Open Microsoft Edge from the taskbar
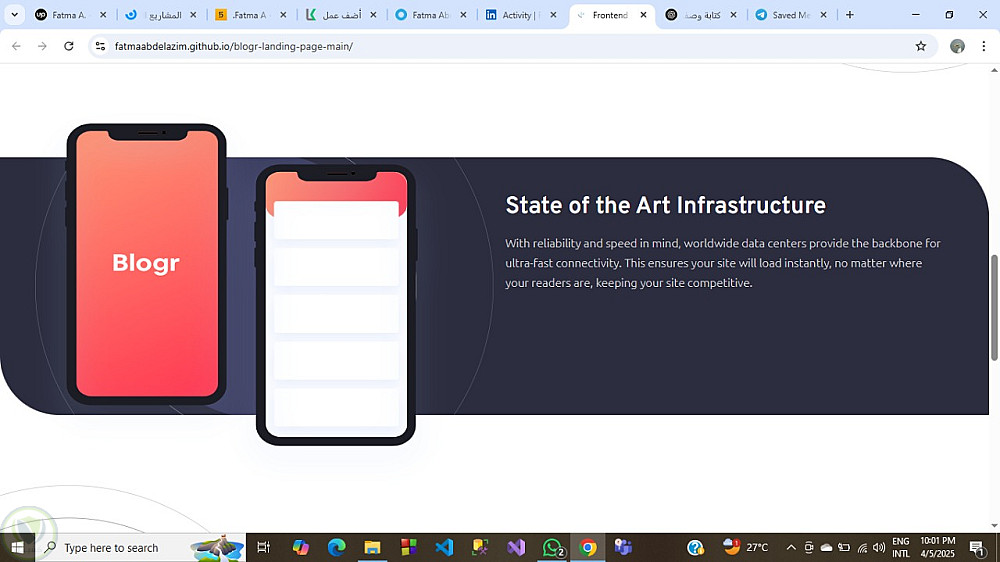 click(x=336, y=547)
